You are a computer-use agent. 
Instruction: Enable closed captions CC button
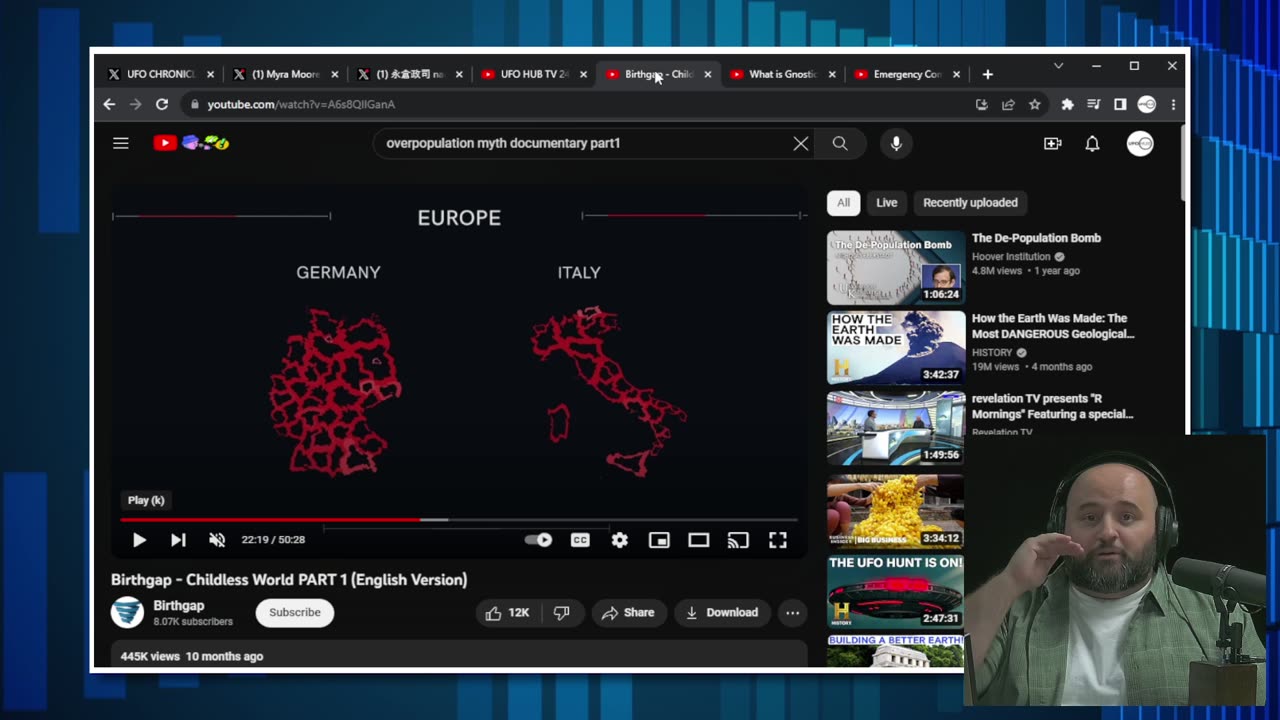(x=580, y=540)
